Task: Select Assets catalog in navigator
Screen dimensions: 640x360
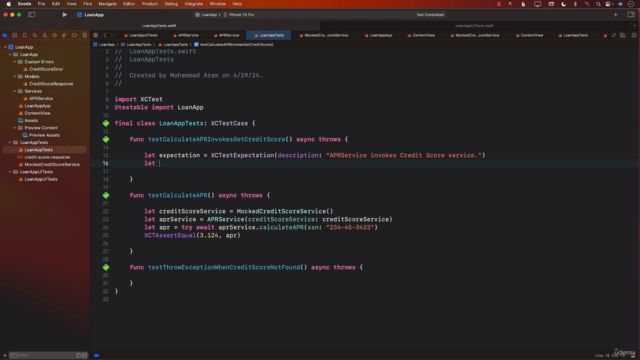Action: [31, 120]
